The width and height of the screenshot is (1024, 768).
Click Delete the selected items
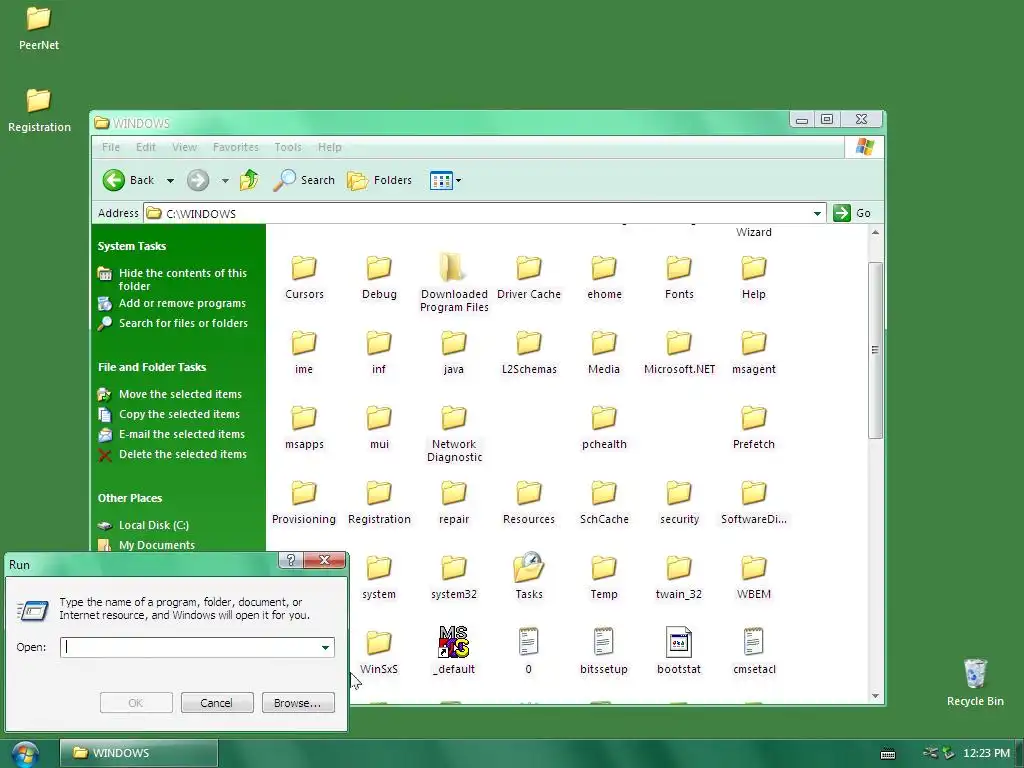(183, 454)
